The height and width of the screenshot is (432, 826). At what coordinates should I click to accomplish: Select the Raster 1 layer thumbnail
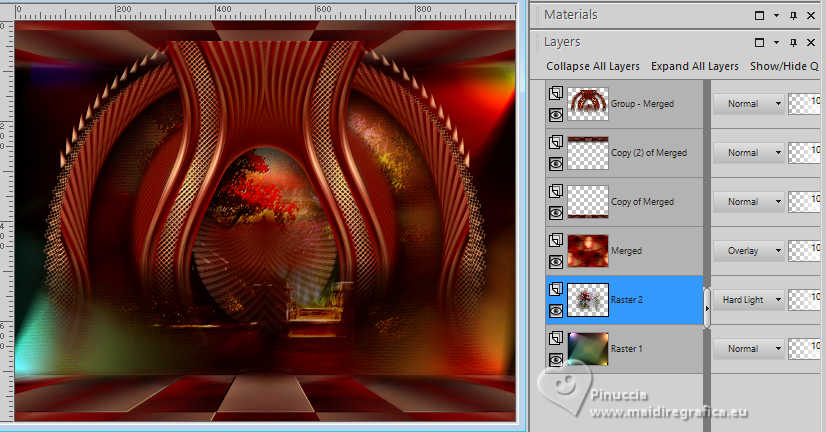tap(588, 349)
